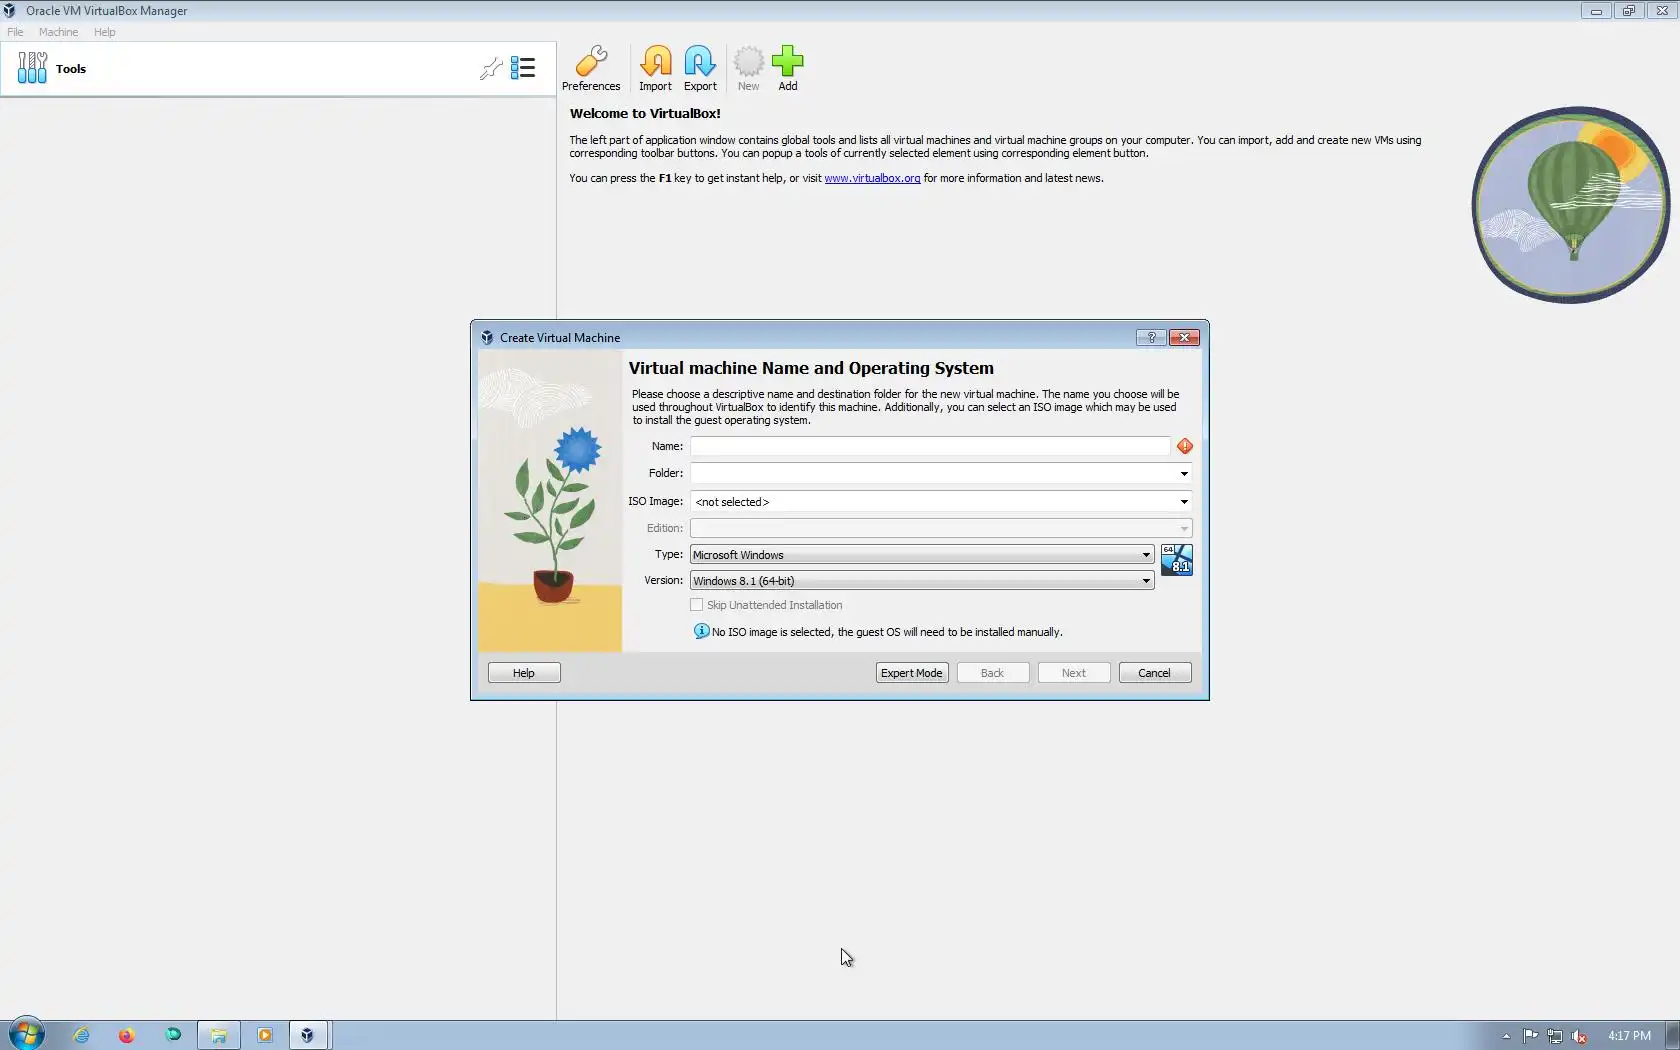The width and height of the screenshot is (1680, 1050).
Task: Click the Next button
Action: [1074, 673]
